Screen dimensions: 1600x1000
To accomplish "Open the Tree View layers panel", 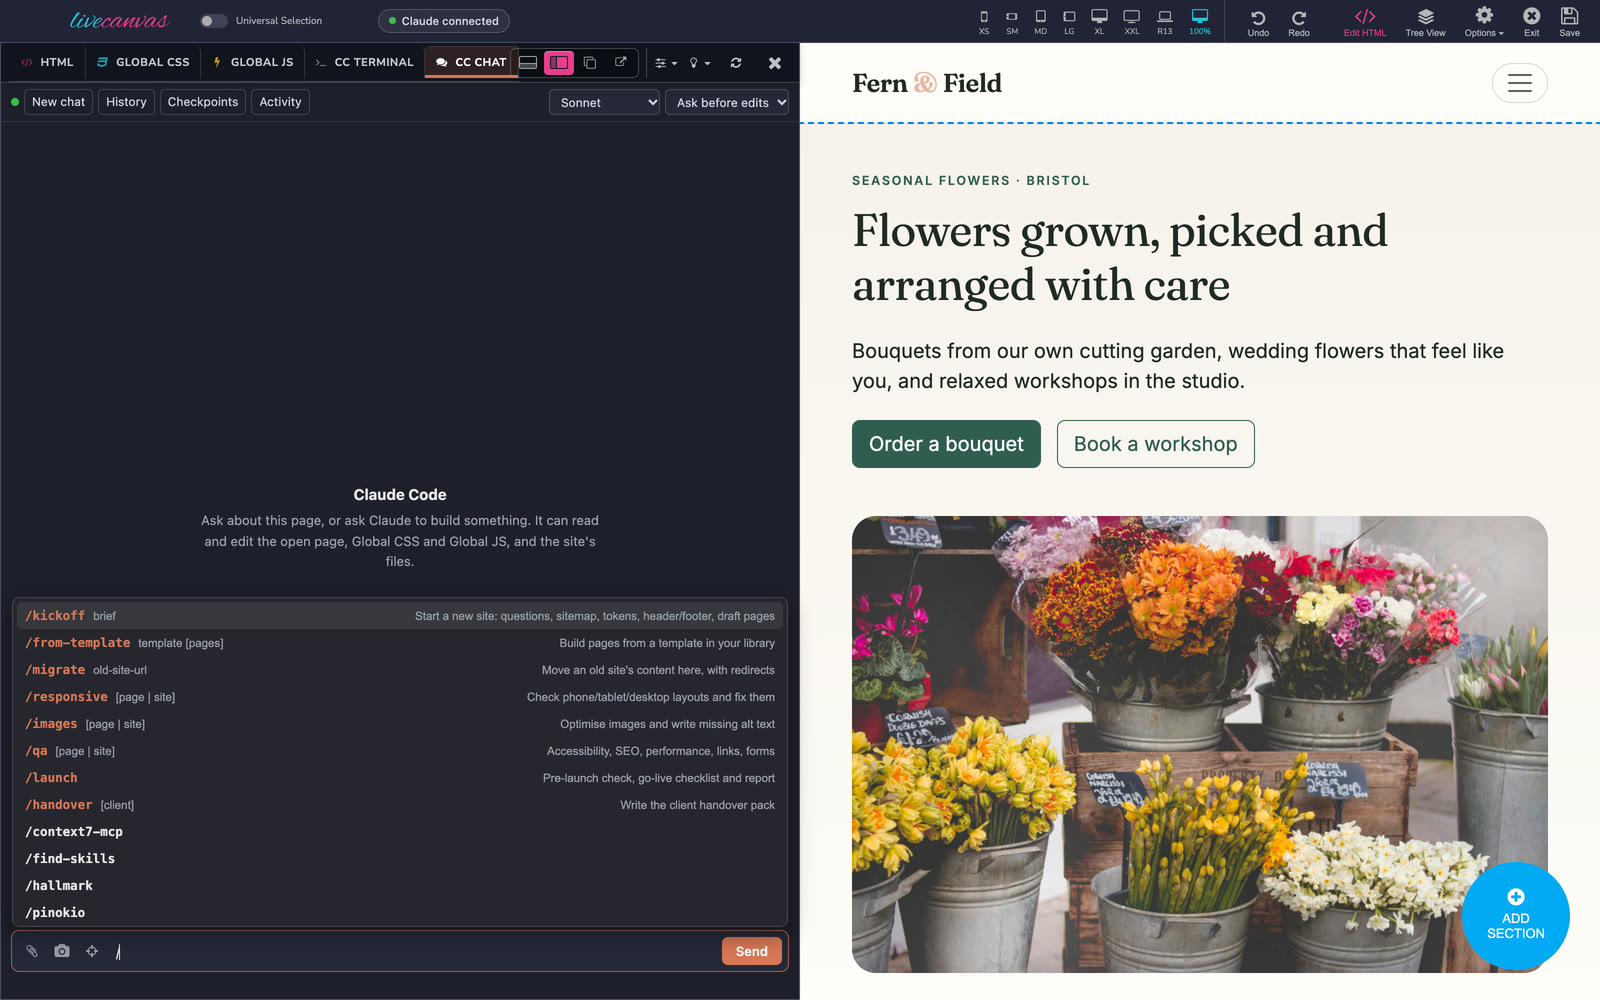I will coord(1425,22).
